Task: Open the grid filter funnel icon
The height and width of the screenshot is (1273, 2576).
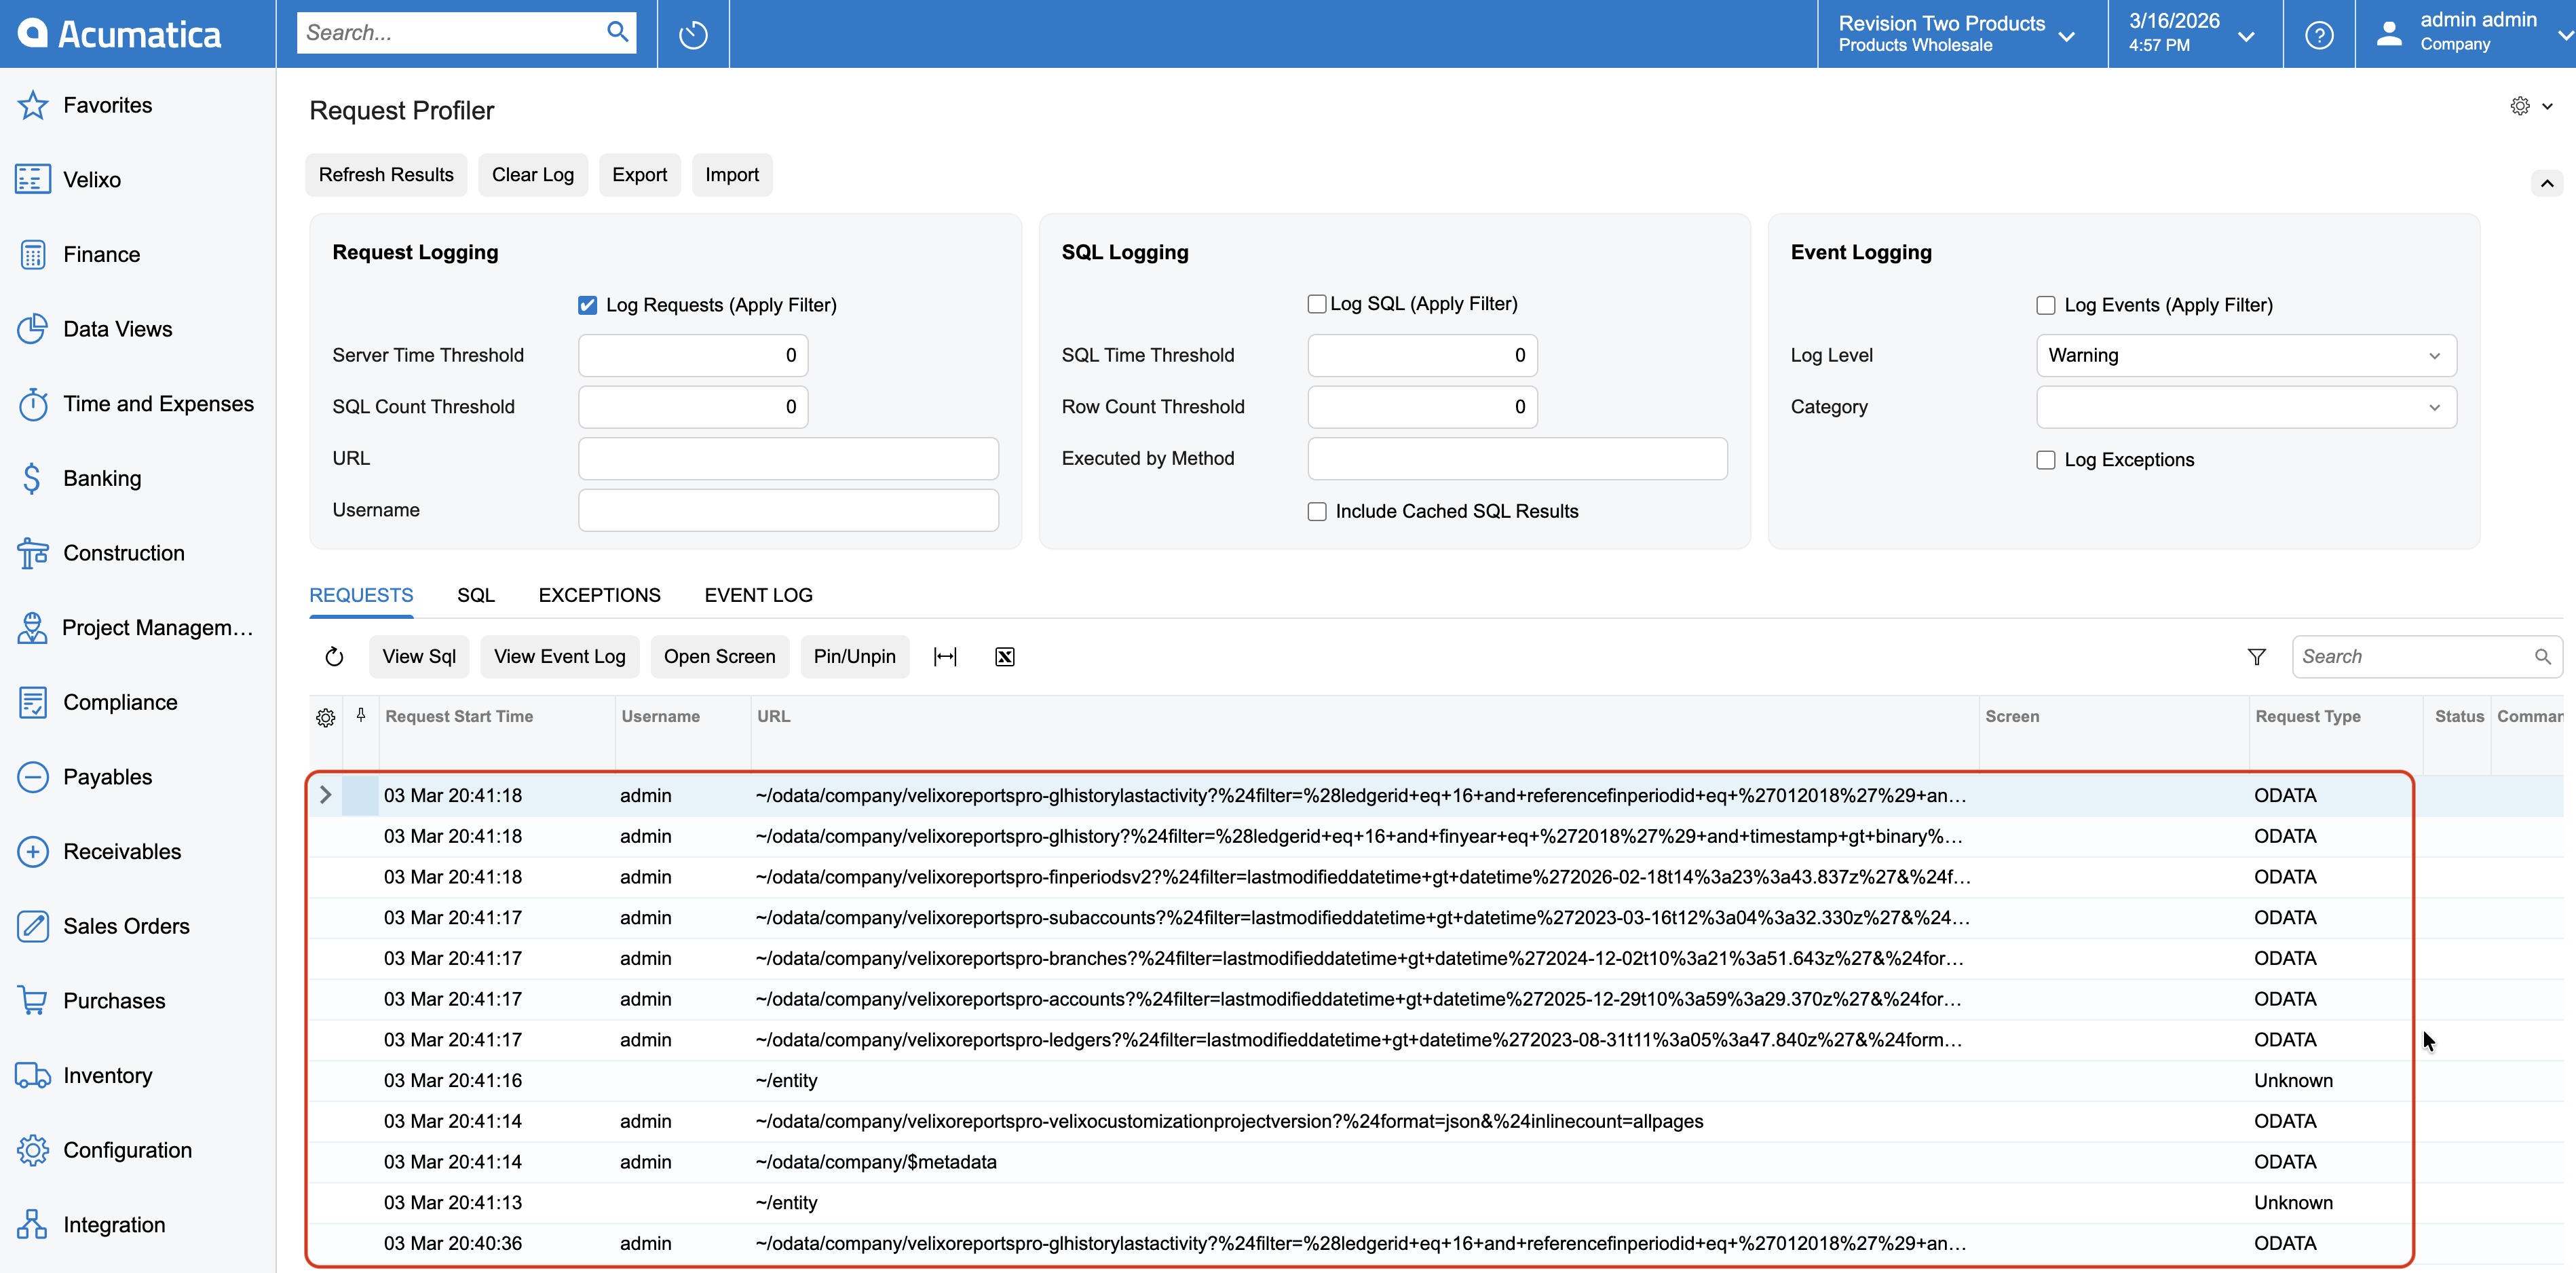Action: click(2256, 657)
